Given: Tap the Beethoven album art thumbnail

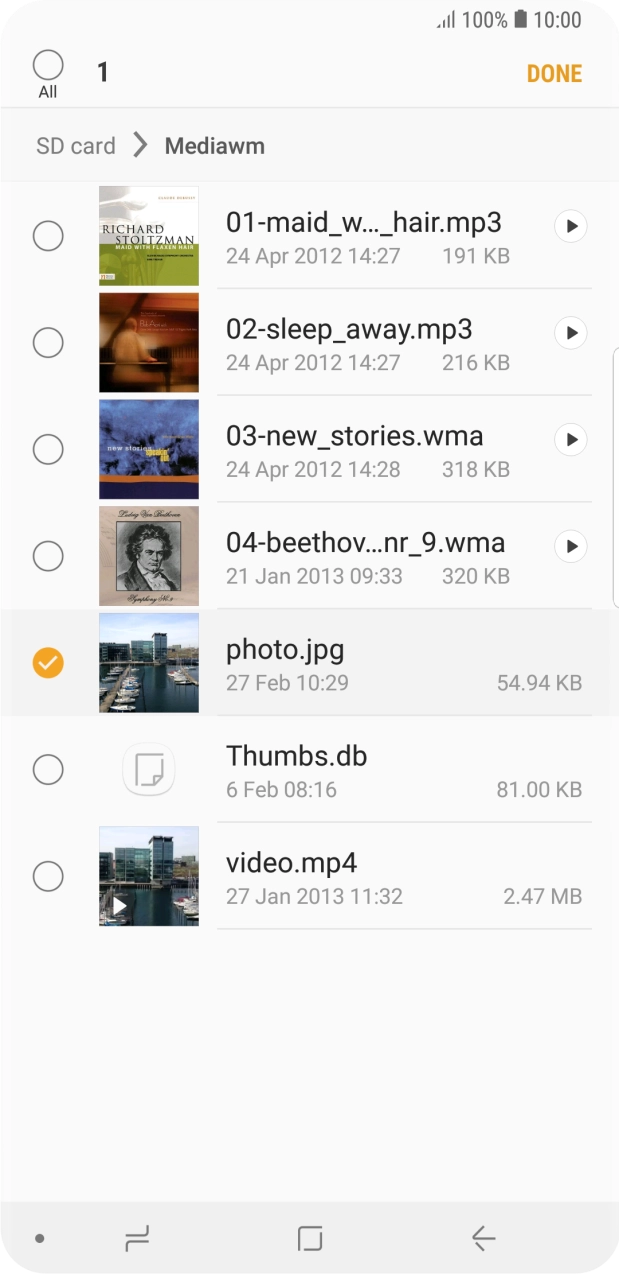Looking at the screenshot, I should 149,556.
